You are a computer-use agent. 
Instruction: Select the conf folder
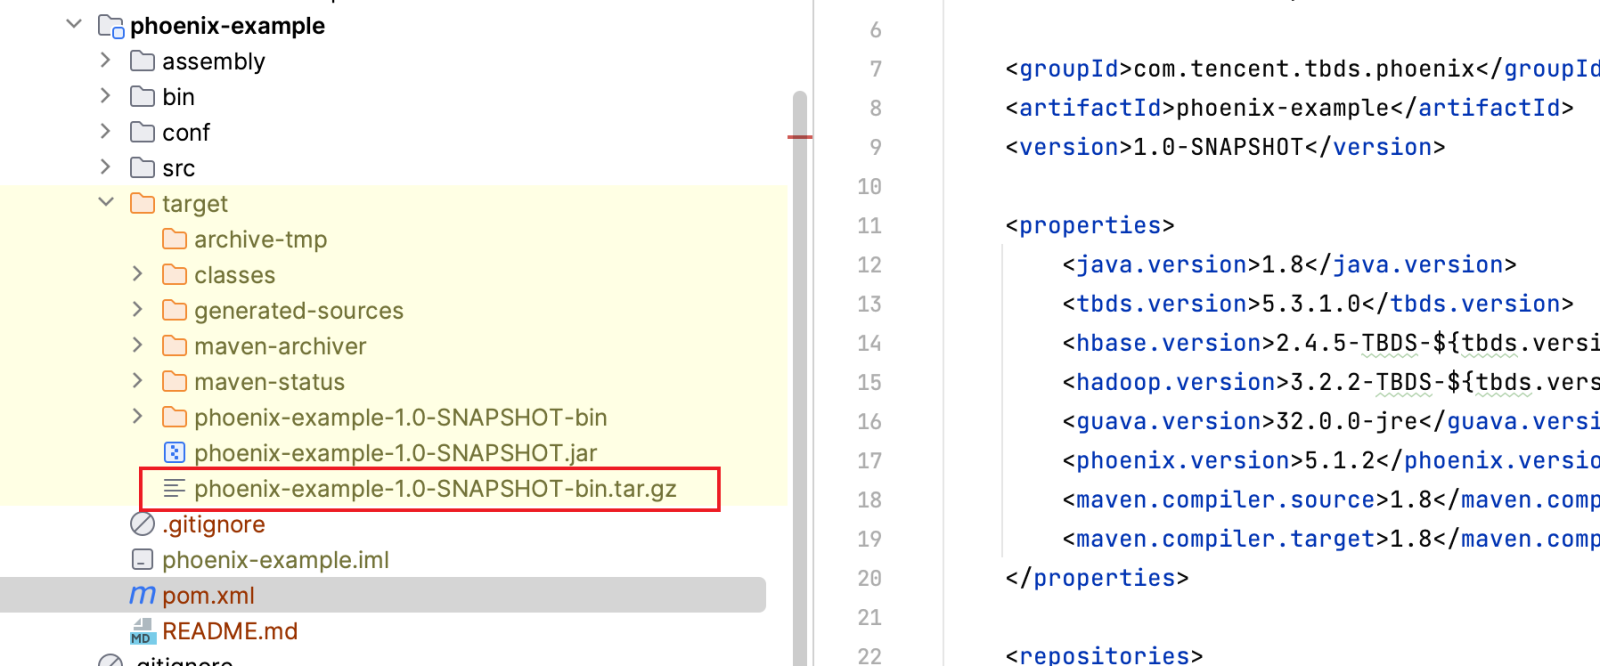click(x=186, y=133)
